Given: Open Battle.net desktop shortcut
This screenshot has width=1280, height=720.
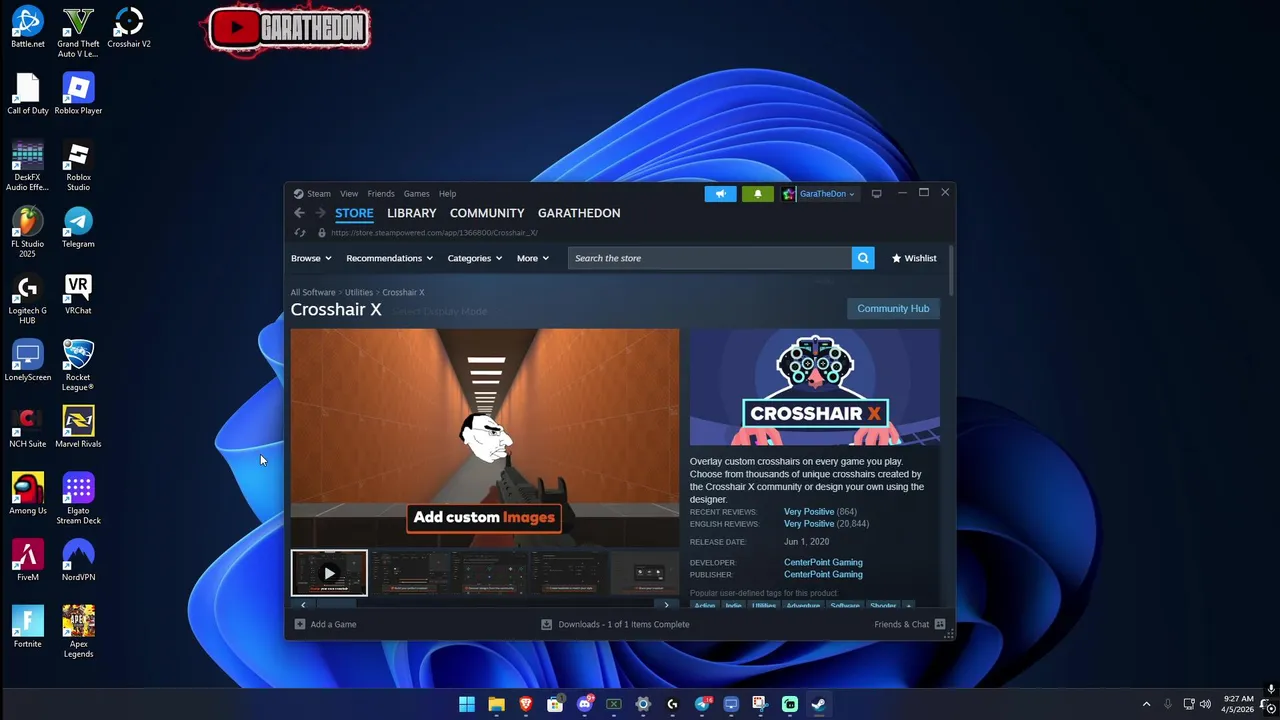Looking at the screenshot, I should tap(28, 28).
